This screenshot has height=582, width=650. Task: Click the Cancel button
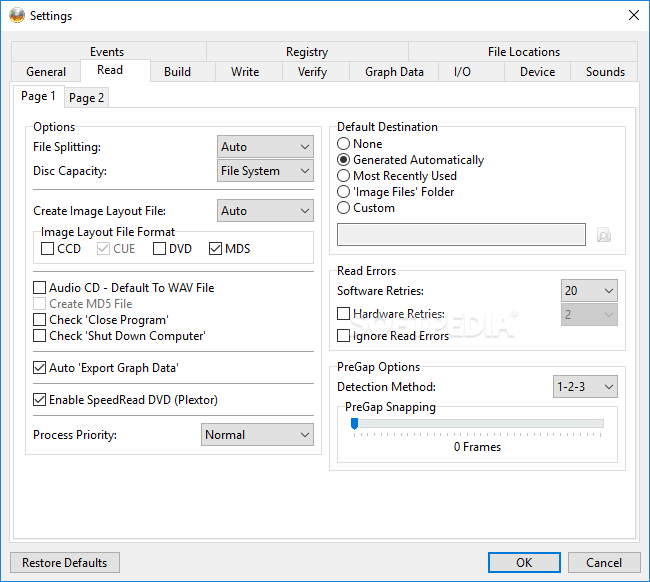coord(604,563)
